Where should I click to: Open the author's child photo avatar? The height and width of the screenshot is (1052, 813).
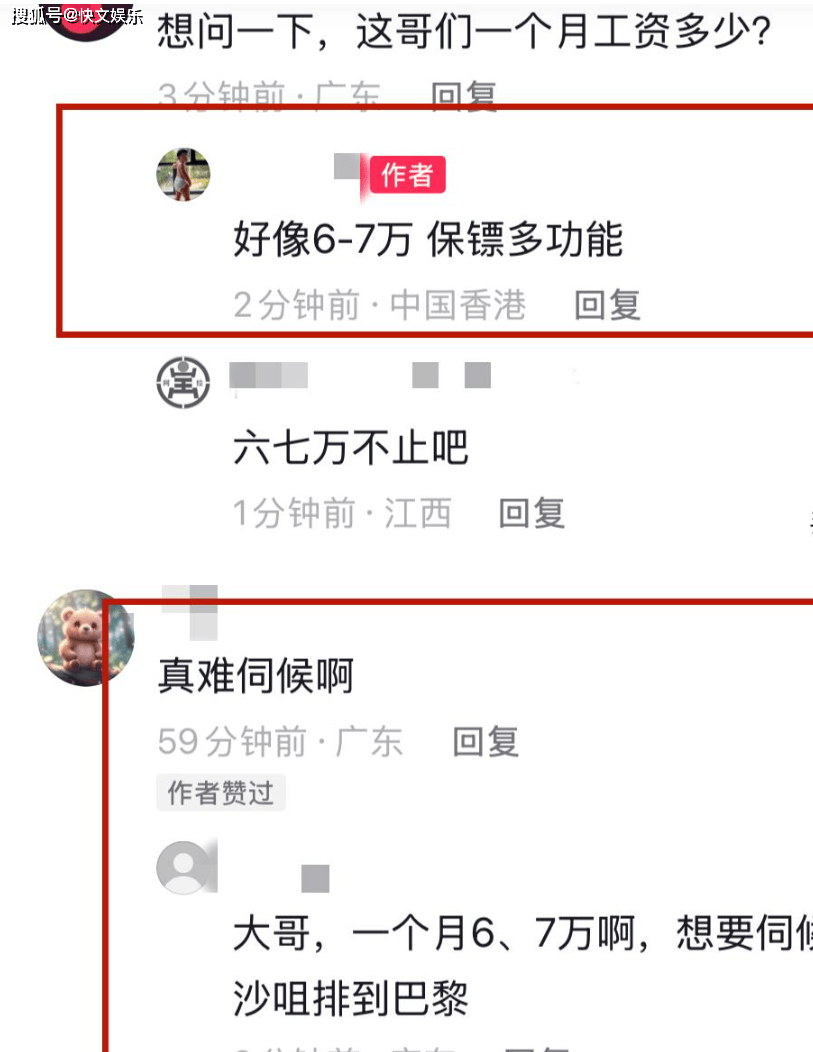point(183,174)
